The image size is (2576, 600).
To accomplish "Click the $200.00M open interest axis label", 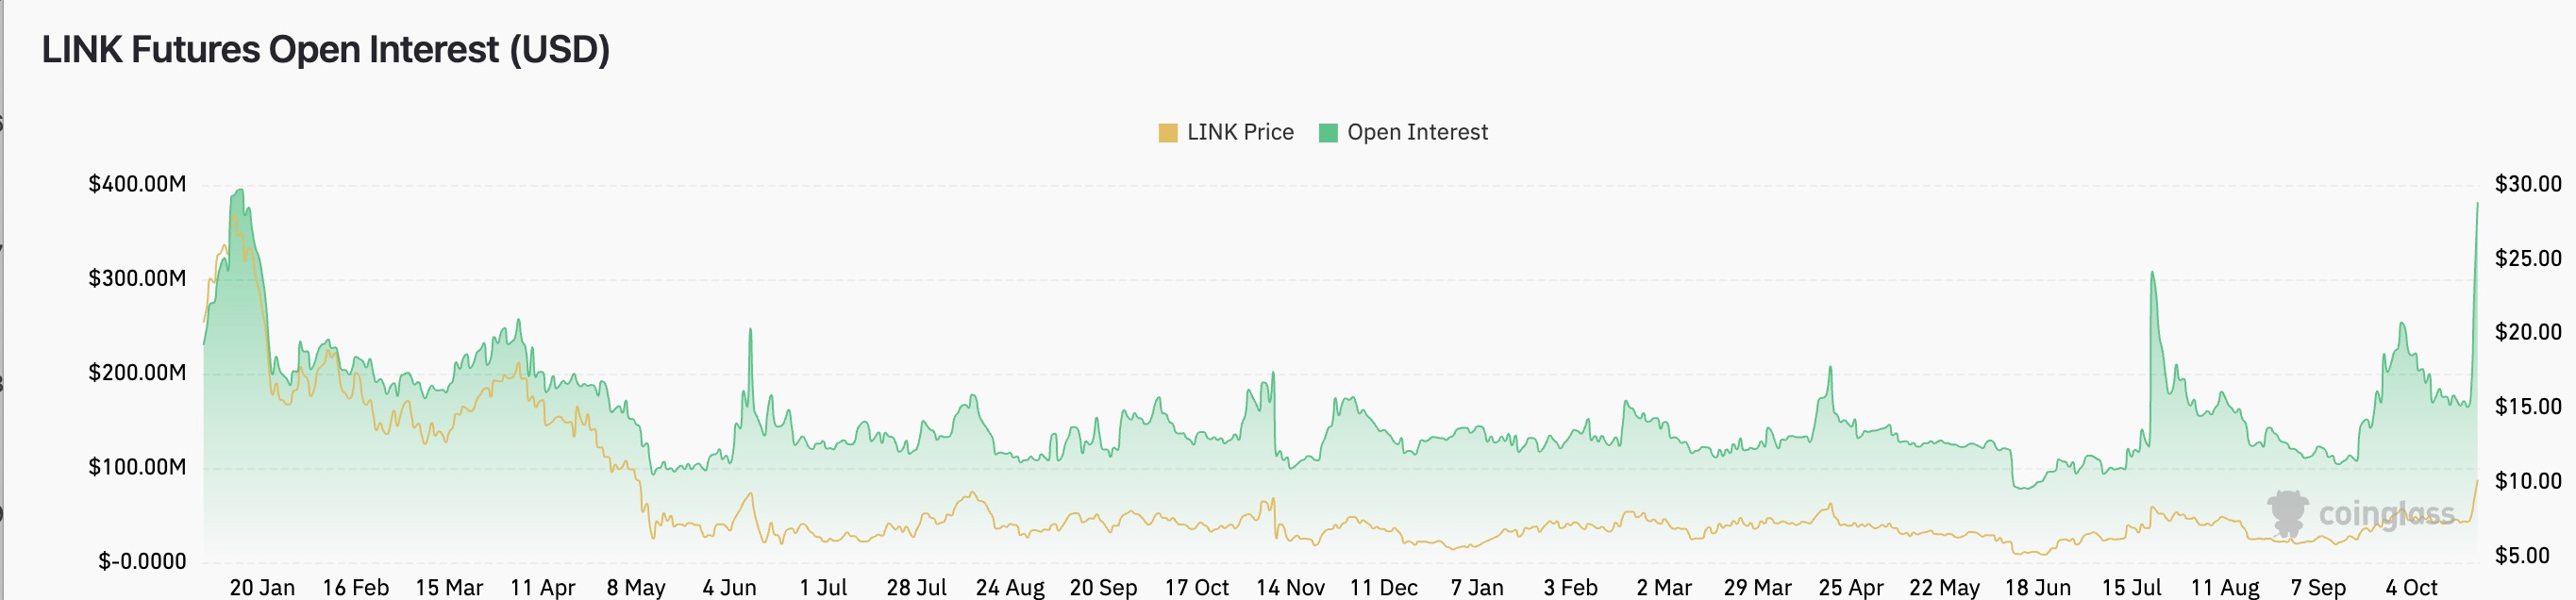I will click(x=137, y=373).
